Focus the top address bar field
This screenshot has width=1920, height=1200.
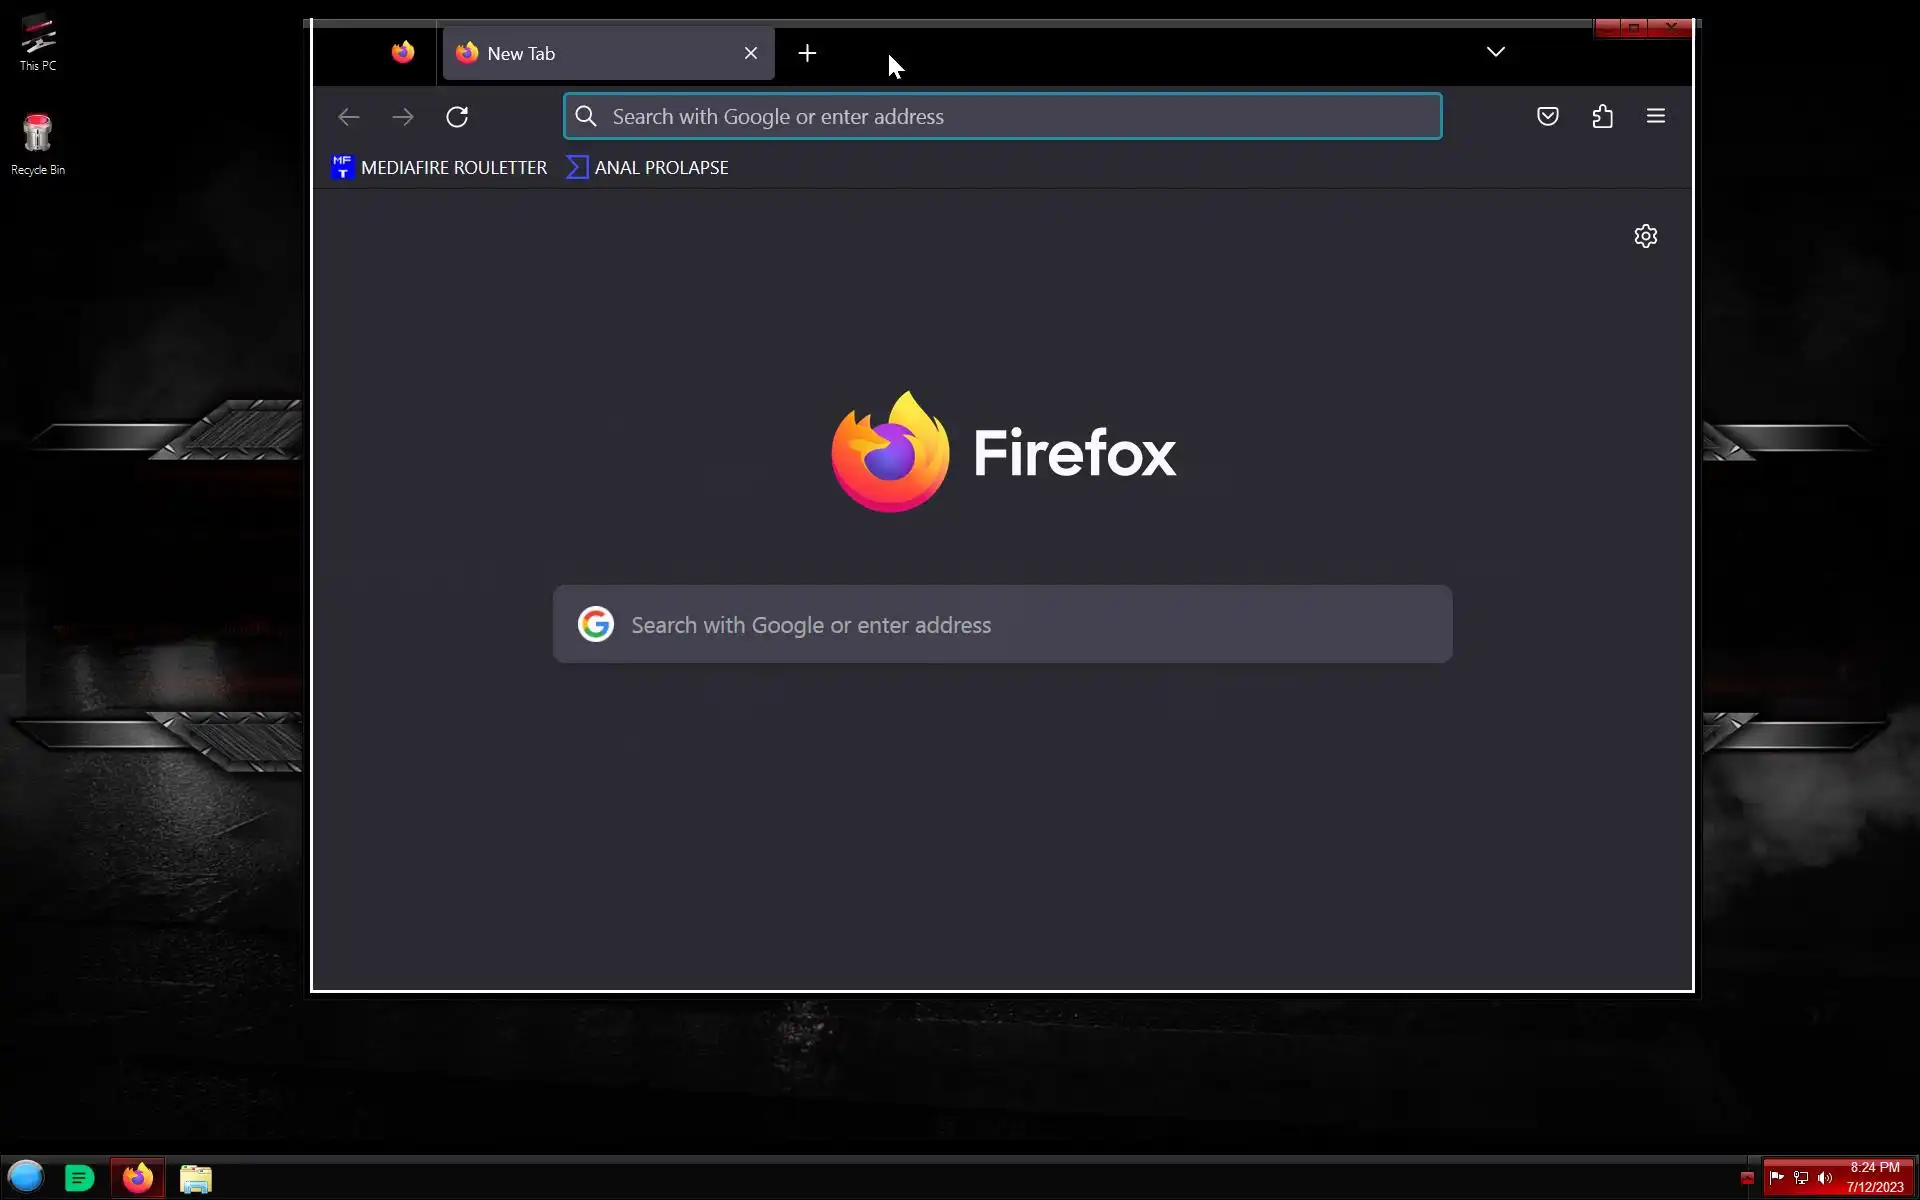point(1000,117)
